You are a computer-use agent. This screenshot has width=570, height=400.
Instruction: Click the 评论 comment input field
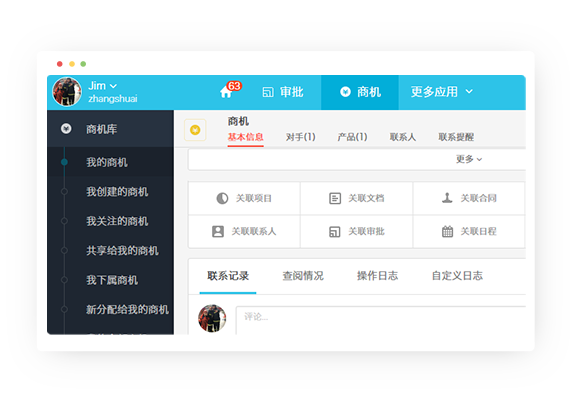[381, 320]
